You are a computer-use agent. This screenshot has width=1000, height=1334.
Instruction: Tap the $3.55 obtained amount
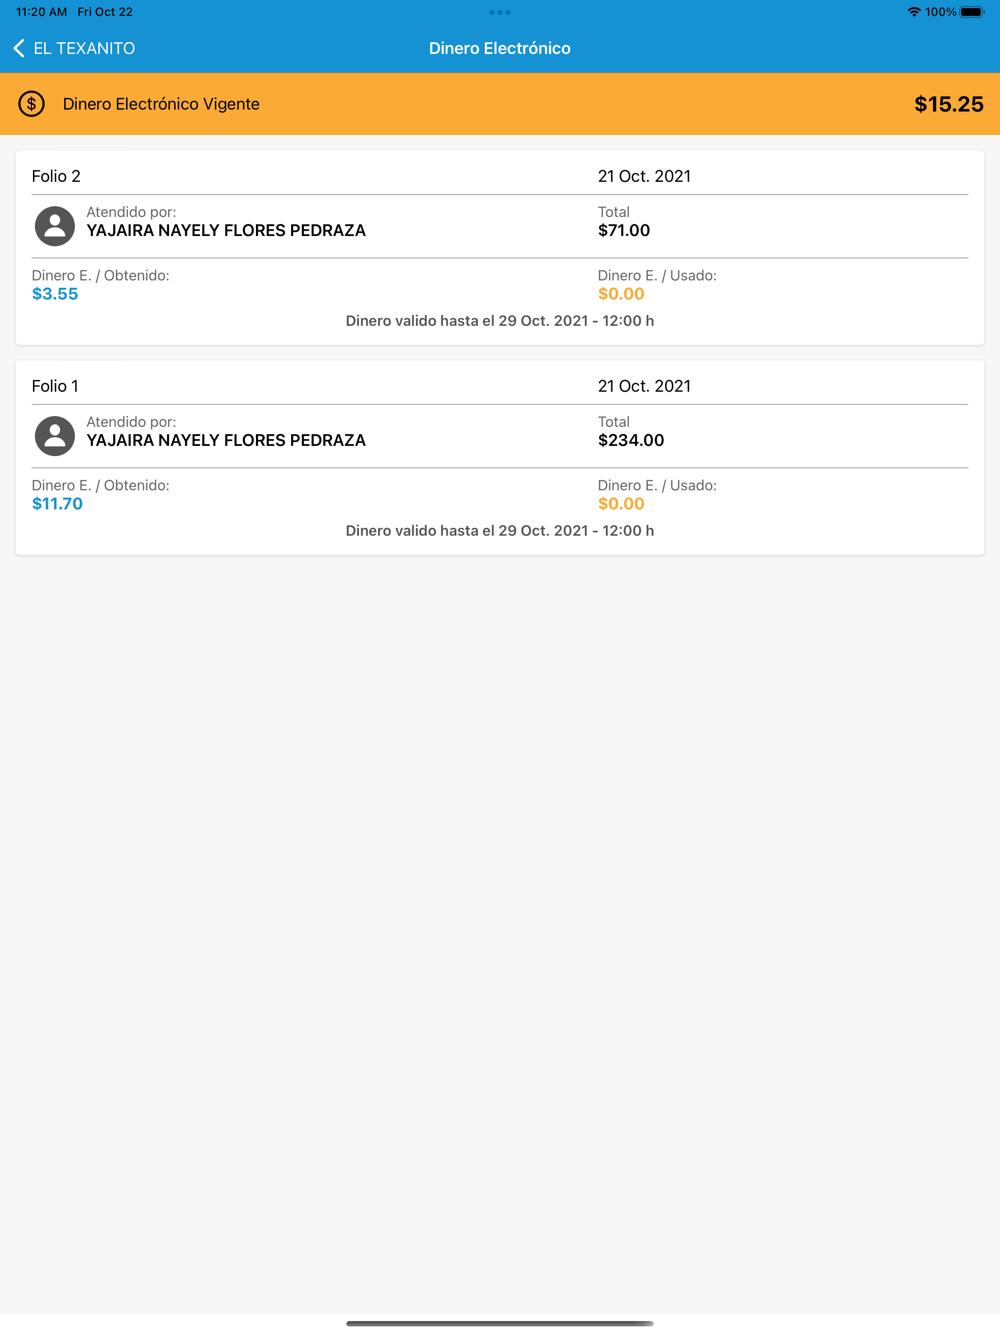click(x=55, y=294)
